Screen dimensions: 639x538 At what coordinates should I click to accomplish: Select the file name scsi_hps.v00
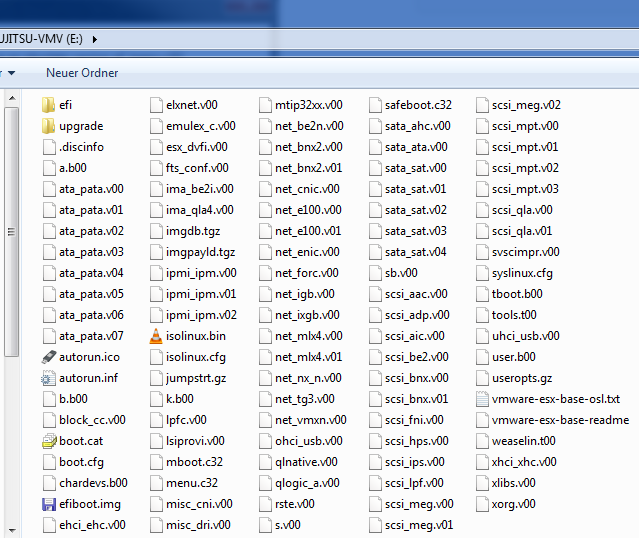pyautogui.click(x=416, y=441)
